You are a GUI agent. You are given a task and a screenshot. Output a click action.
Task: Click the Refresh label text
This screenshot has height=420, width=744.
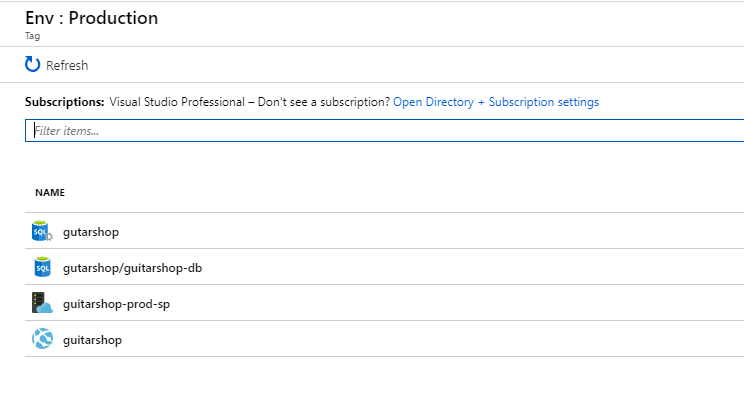[67, 65]
